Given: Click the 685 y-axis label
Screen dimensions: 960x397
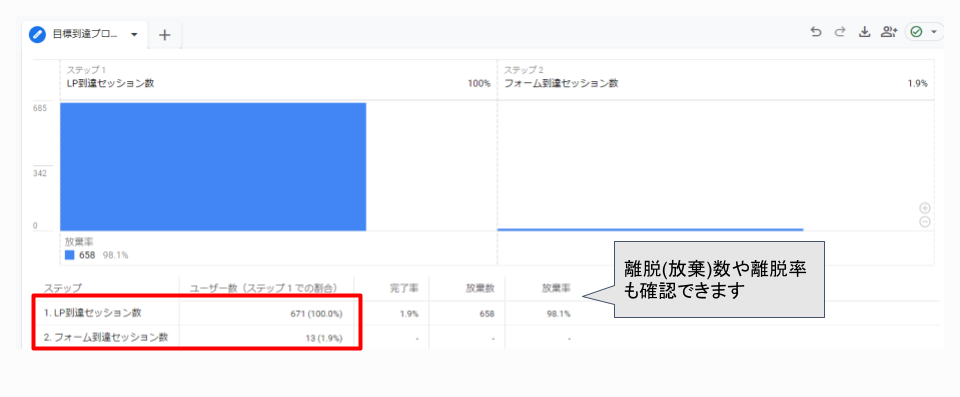Looking at the screenshot, I should click(x=40, y=108).
